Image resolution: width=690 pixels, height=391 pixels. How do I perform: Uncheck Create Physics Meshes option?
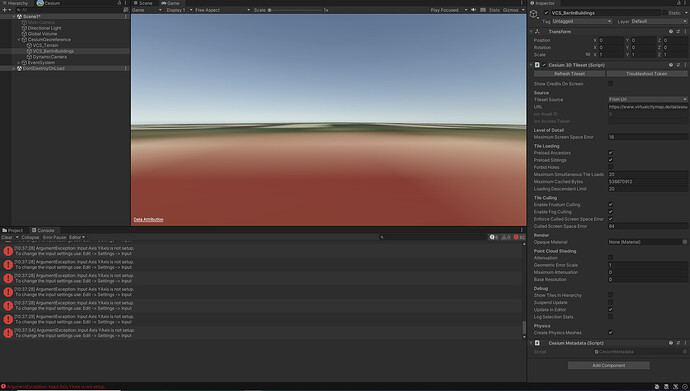point(610,333)
